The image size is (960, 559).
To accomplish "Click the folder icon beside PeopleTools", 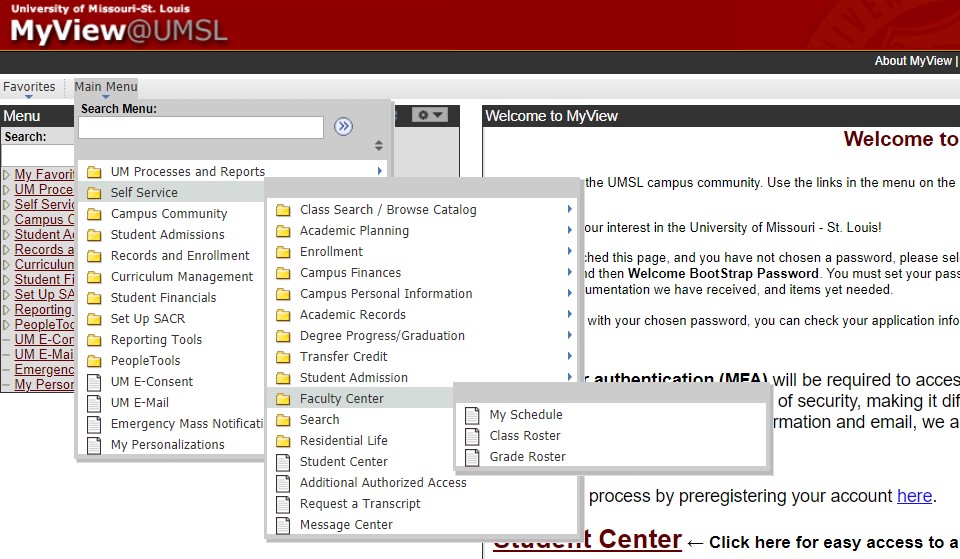I will pos(94,361).
